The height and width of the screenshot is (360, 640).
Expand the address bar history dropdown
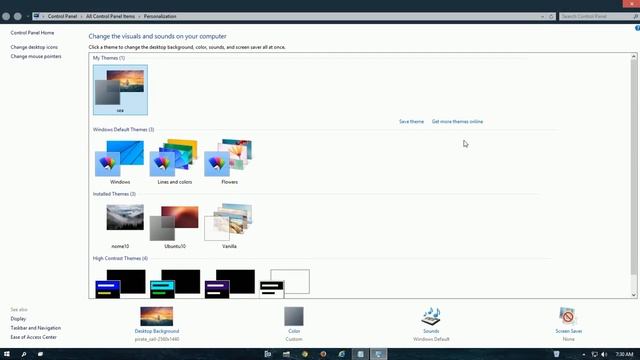(x=542, y=16)
